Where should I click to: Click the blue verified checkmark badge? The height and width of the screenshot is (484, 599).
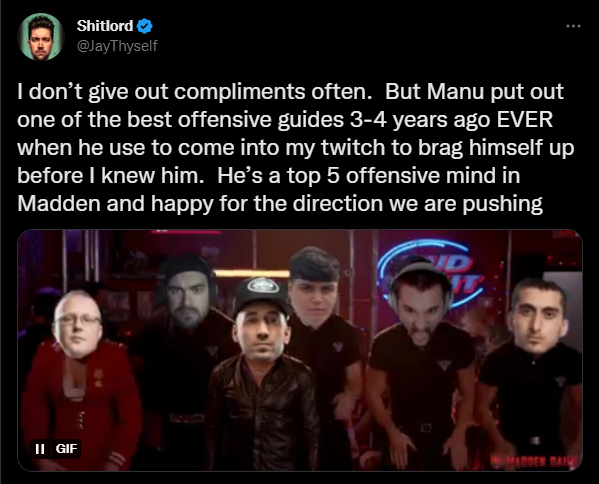[145, 26]
